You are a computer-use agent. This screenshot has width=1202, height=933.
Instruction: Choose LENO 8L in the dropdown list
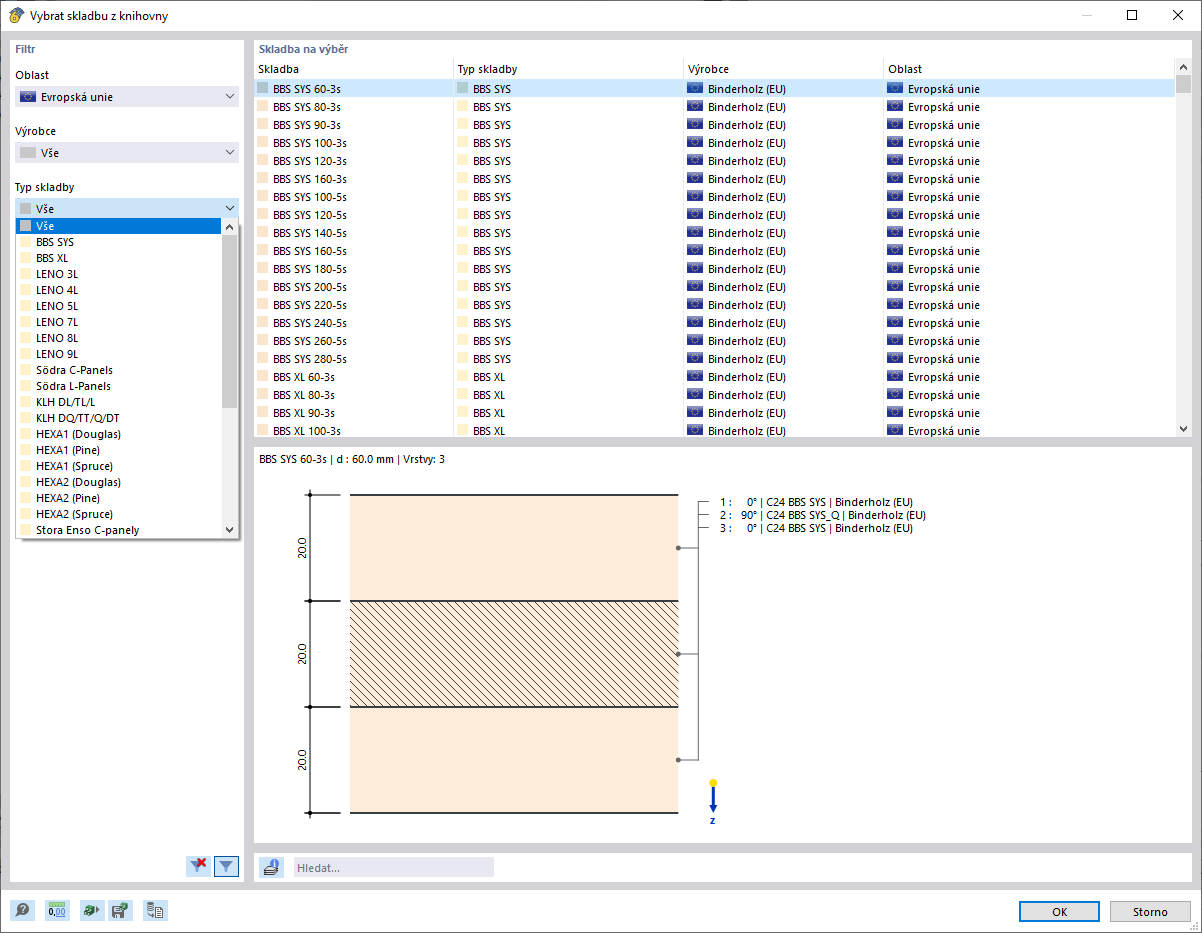tap(119, 338)
